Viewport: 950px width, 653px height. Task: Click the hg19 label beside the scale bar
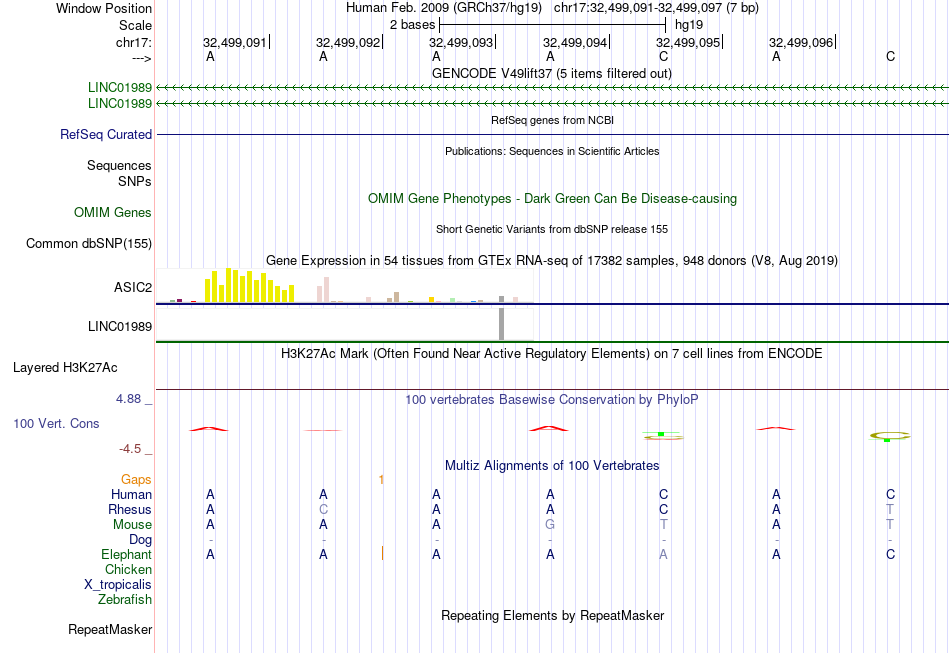click(x=689, y=25)
